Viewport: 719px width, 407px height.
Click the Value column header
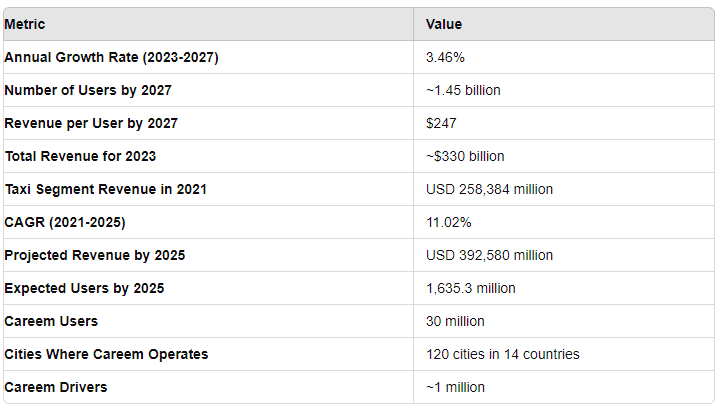[x=444, y=24]
